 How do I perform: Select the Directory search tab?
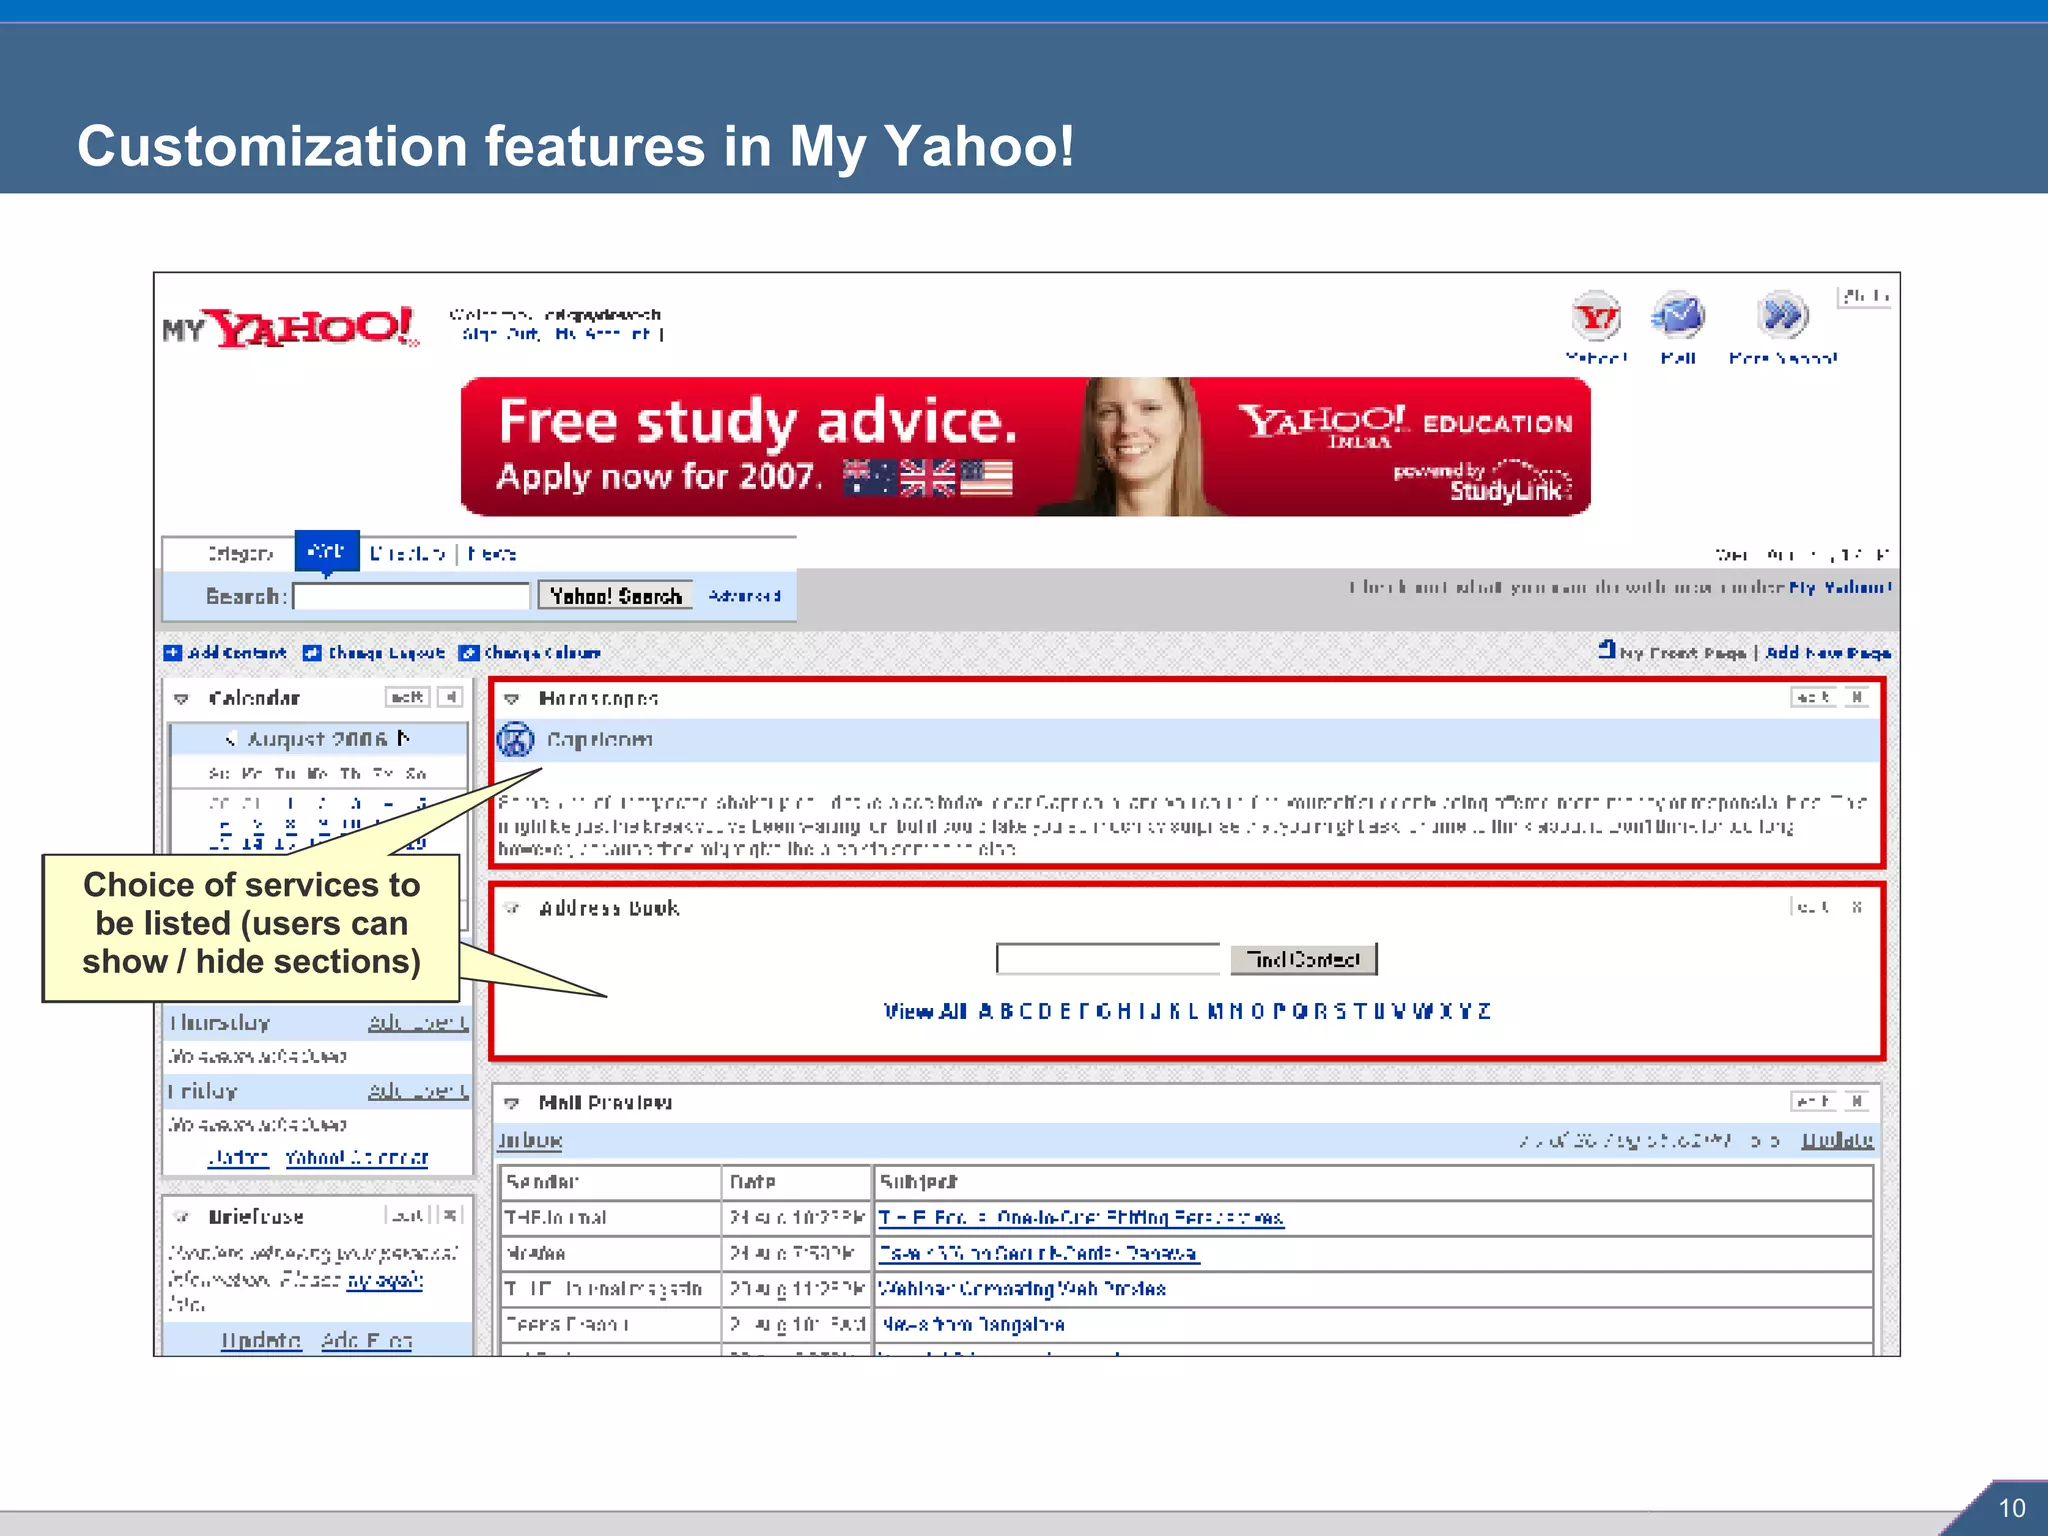coord(407,553)
